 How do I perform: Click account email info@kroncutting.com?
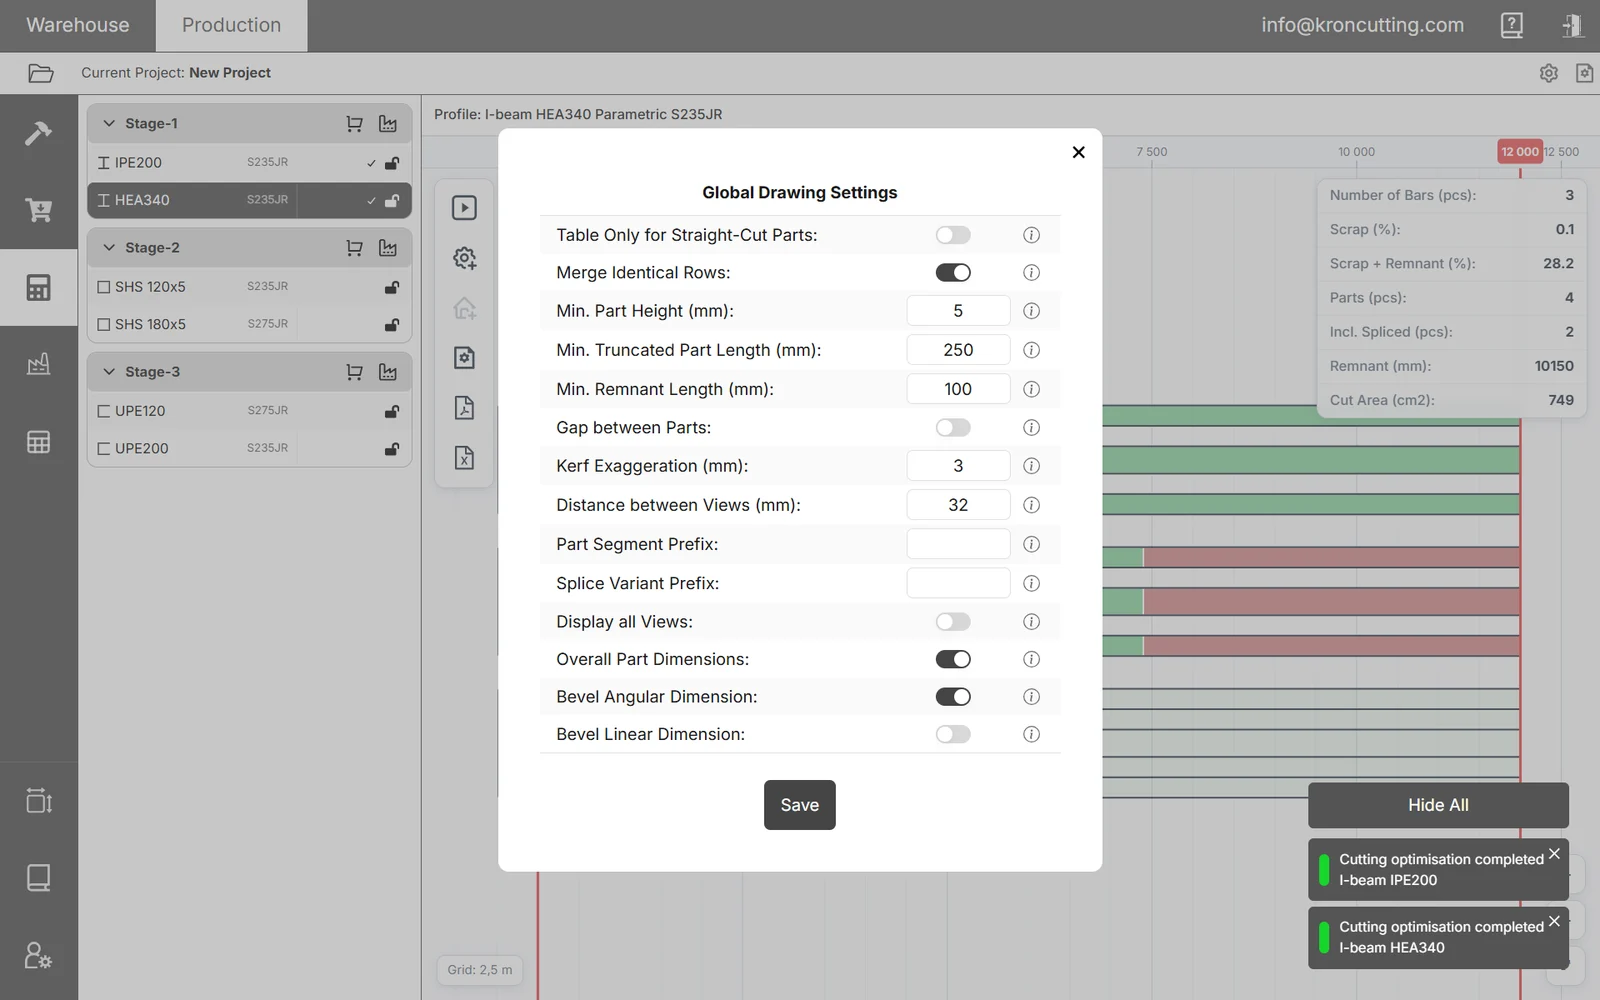click(1362, 26)
